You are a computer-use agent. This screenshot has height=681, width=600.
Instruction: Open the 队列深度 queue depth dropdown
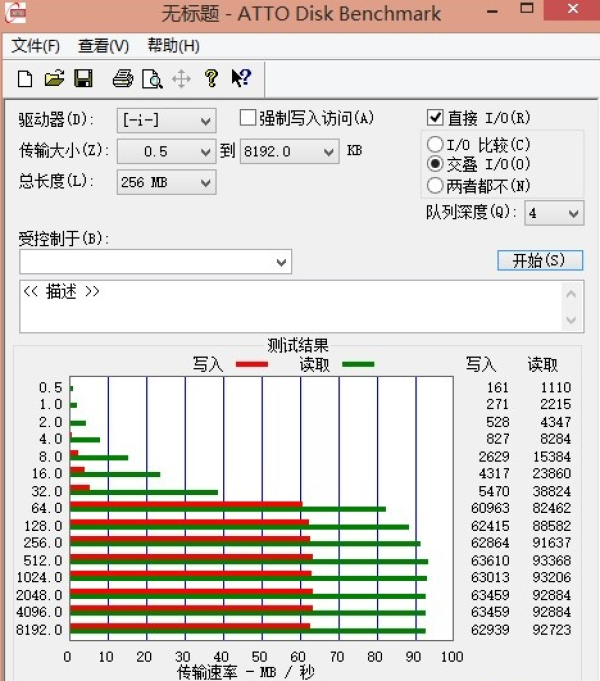click(554, 213)
